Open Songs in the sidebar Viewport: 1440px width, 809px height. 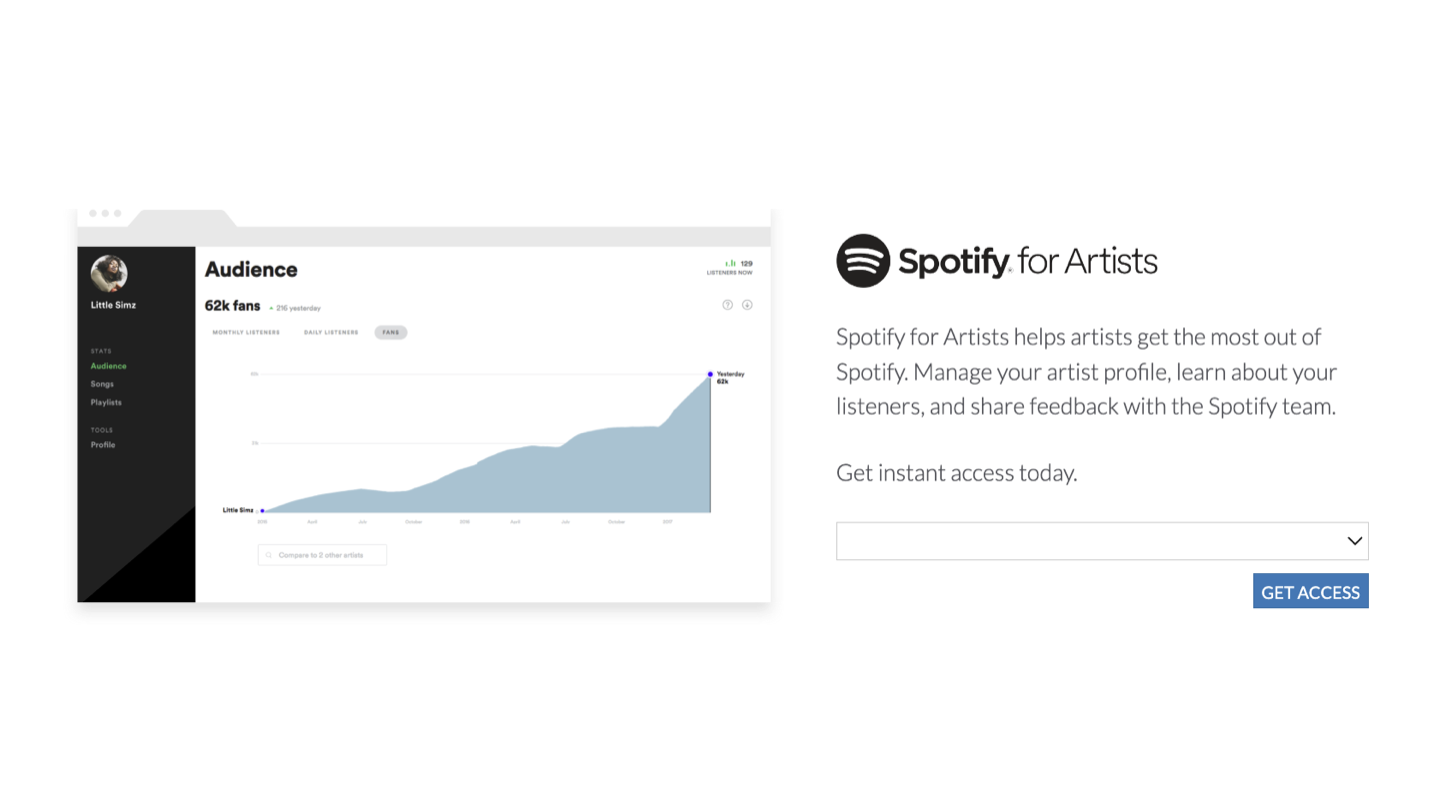pos(102,384)
